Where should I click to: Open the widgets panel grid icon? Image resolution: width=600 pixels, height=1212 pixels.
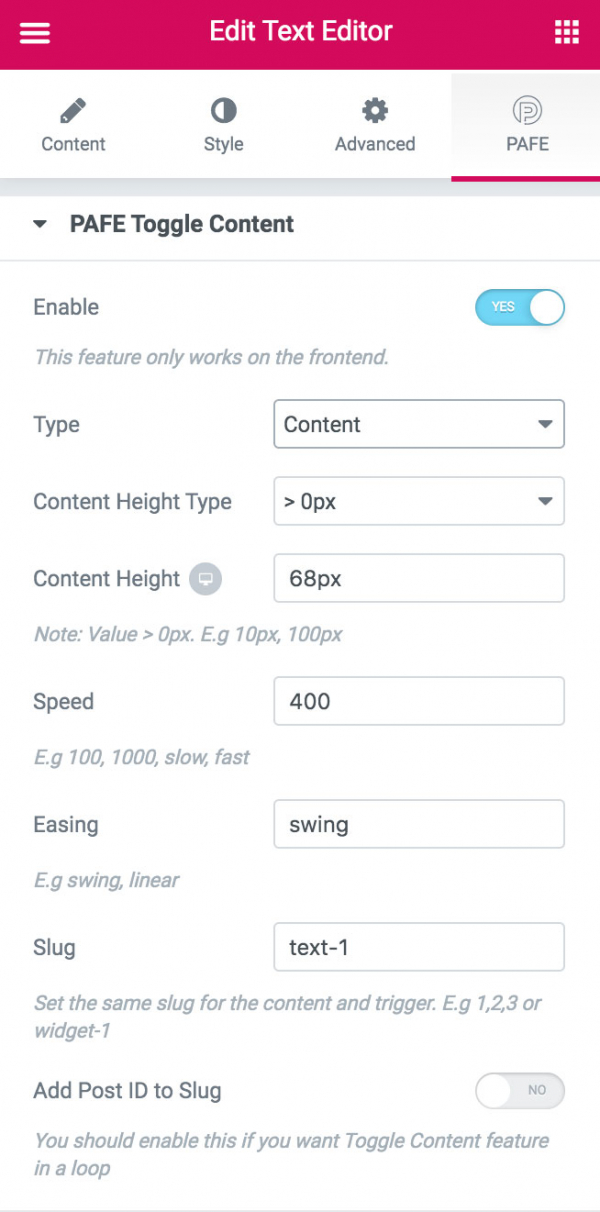coord(566,32)
